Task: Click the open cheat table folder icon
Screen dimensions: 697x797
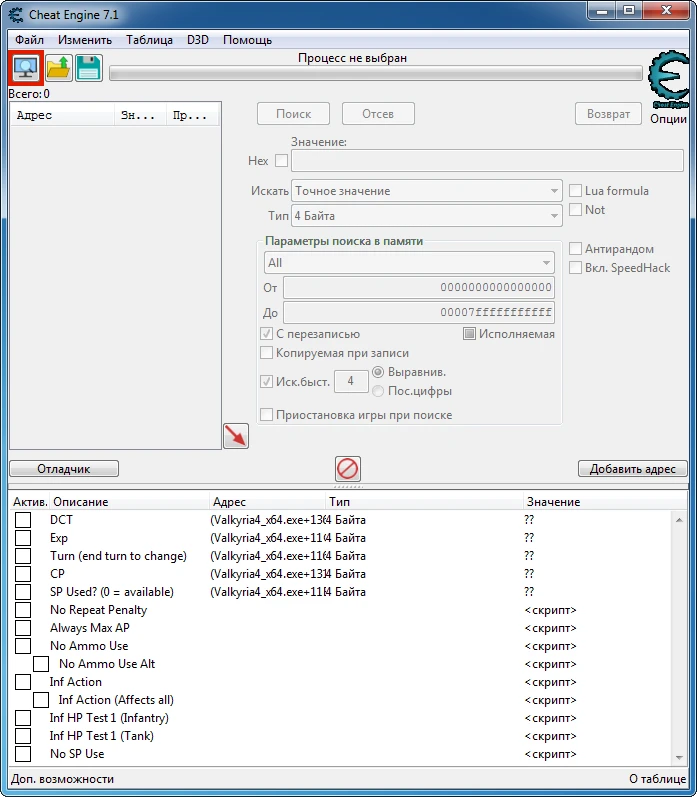Action: pos(58,68)
